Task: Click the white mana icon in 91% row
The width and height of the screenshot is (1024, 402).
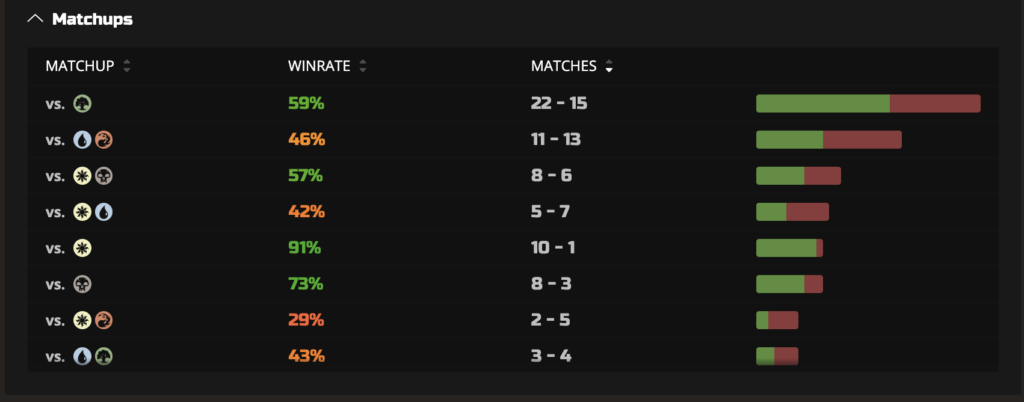Action: [83, 248]
